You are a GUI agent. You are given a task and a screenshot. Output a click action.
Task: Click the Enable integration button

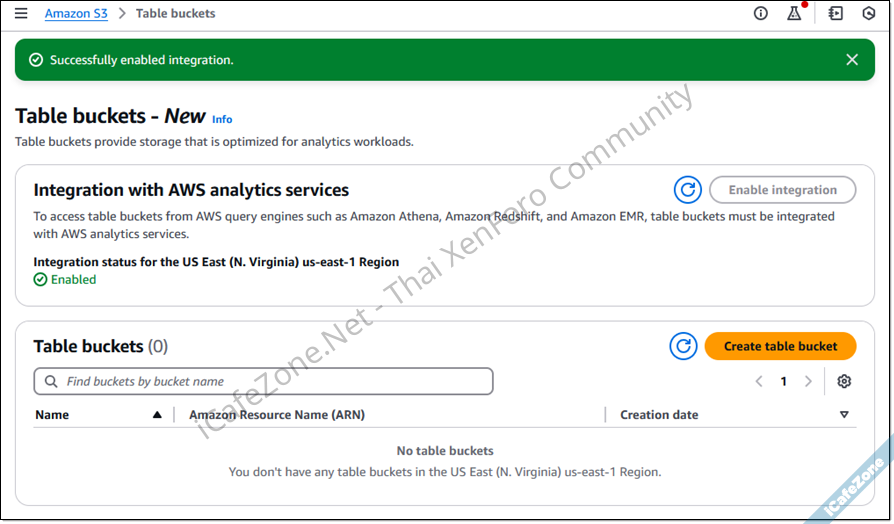[x=782, y=190]
